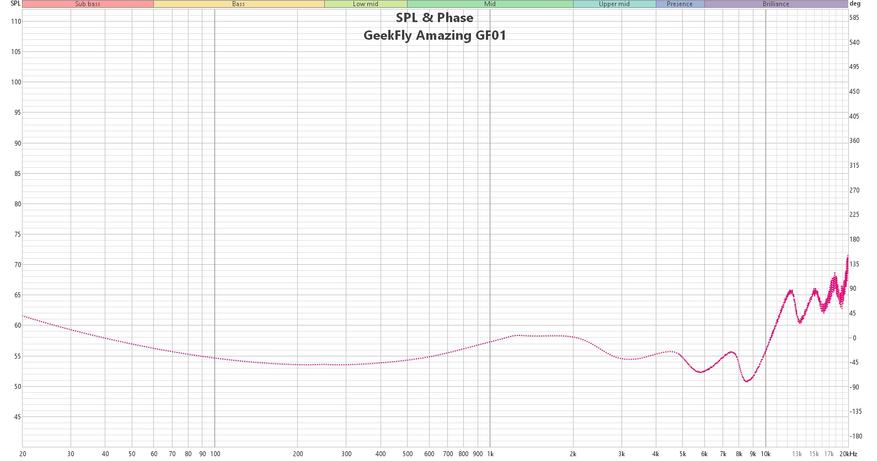Image resolution: width=877 pixels, height=461 pixels.
Task: Click the GeekFly Amazing GF01 subtitle
Action: pos(435,35)
